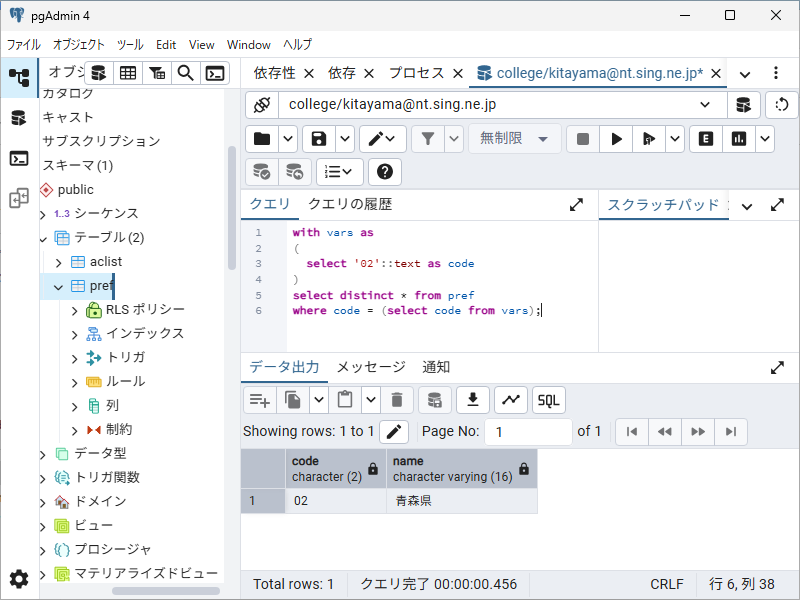Click the Page No input field
Screen dimensions: 800x600
pos(528,432)
